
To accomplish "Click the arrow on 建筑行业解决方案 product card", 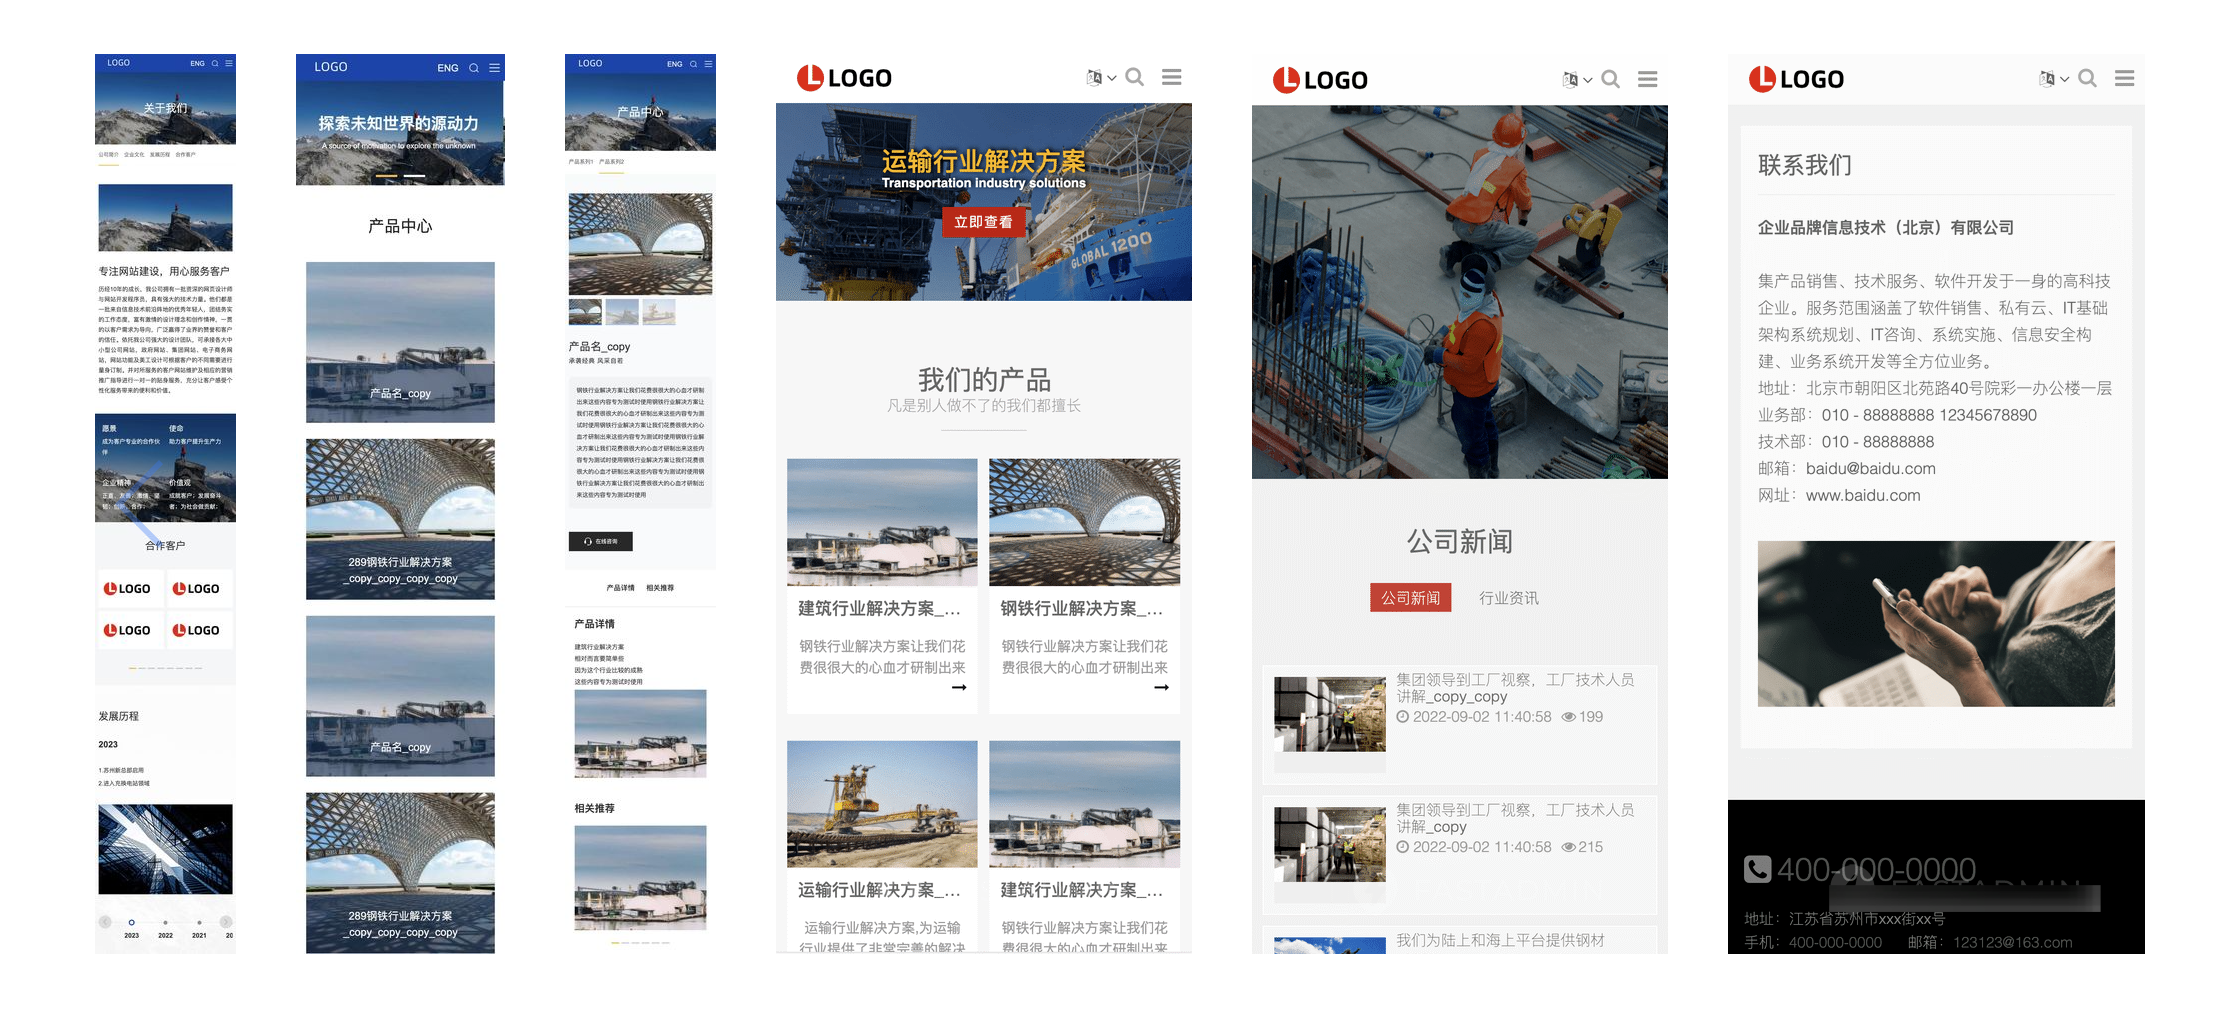I will pyautogui.click(x=959, y=688).
